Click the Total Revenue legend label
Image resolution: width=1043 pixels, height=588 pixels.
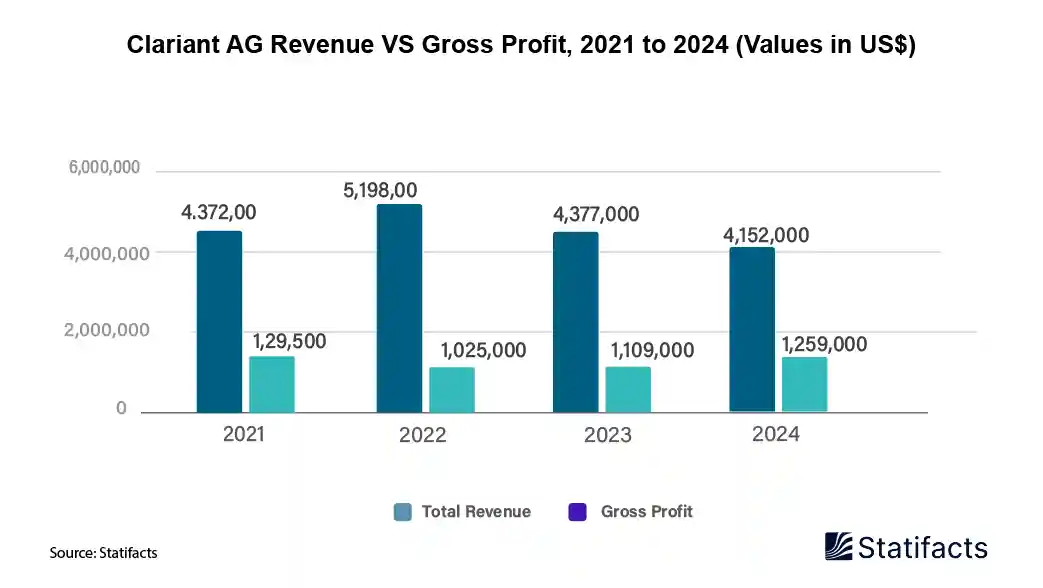coord(476,512)
